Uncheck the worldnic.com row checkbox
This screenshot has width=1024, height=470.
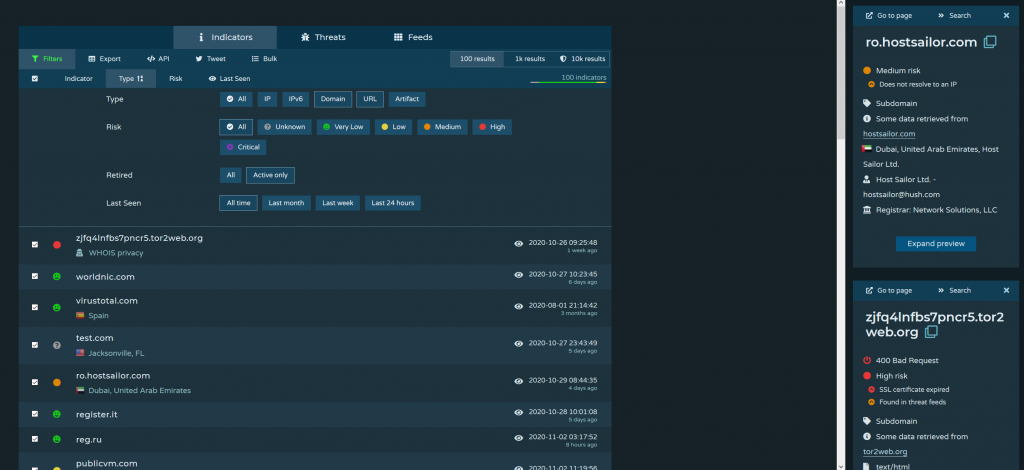pyautogui.click(x=35, y=276)
